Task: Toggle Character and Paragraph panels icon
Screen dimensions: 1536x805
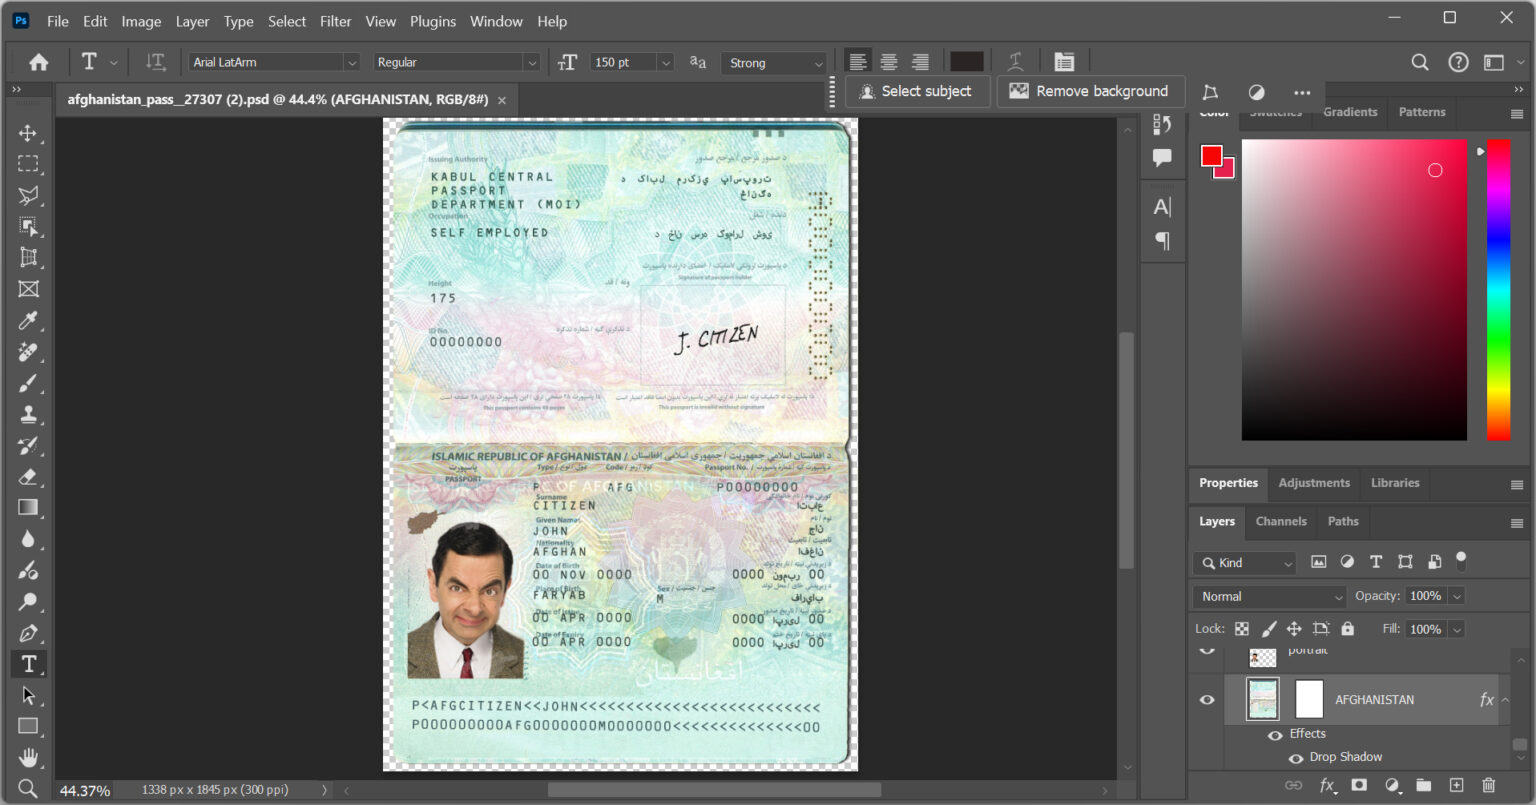Action: [1064, 62]
